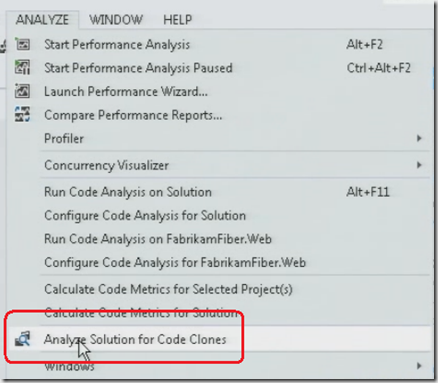The height and width of the screenshot is (383, 438).
Task: Select Run Code Analysis on Solution
Action: 128,192
